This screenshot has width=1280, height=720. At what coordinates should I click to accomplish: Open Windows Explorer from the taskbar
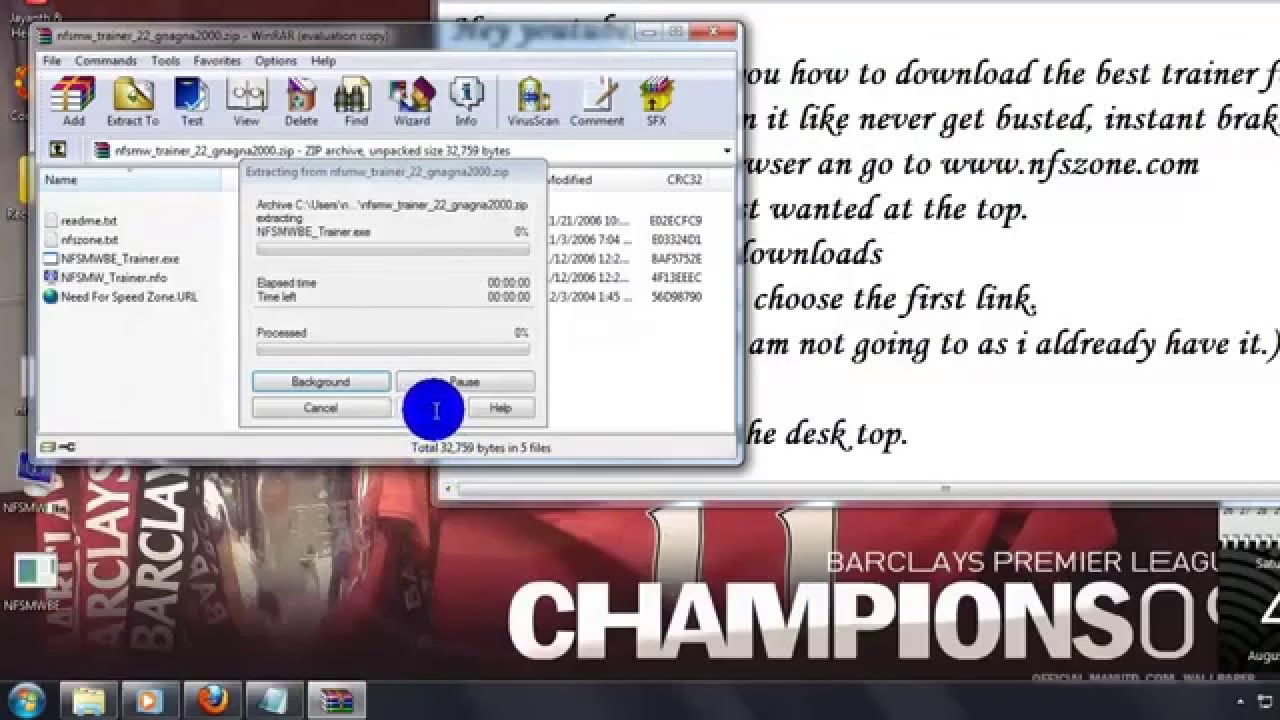click(88, 699)
